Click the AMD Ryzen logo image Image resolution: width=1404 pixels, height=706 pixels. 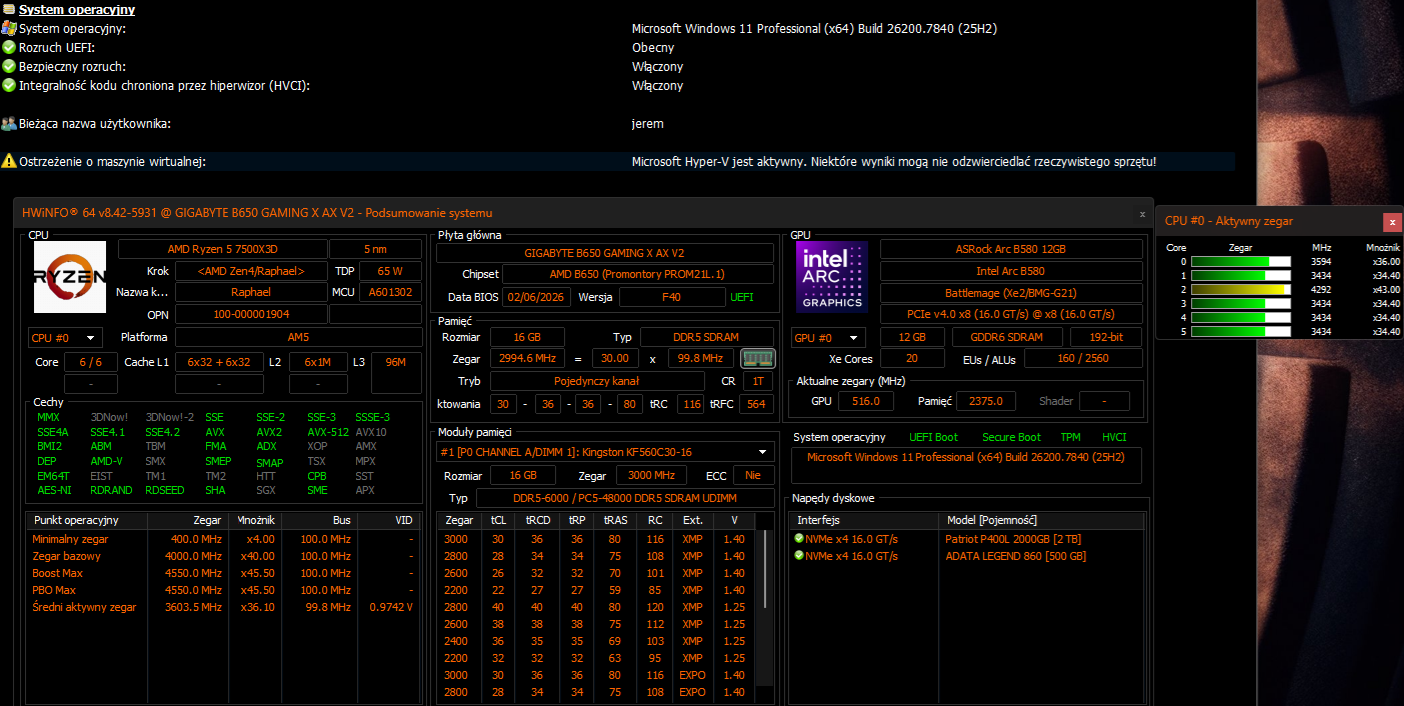pos(70,277)
